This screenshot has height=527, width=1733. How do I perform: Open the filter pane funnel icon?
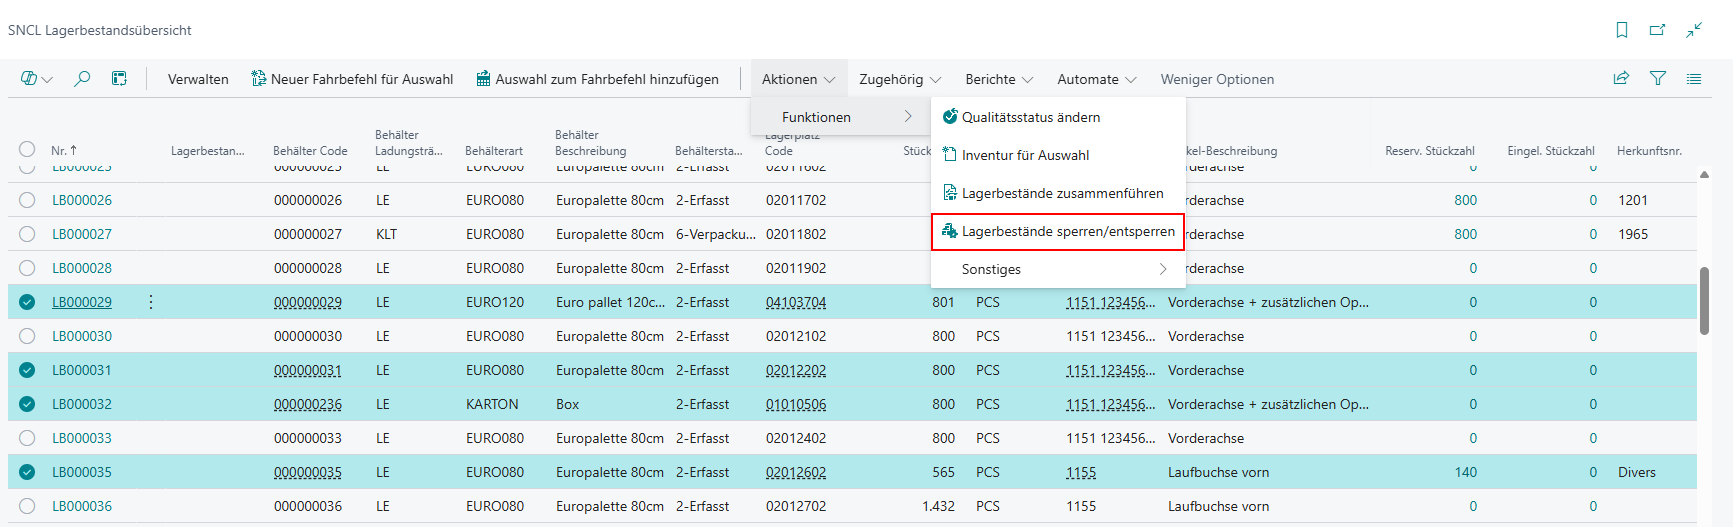(x=1658, y=79)
